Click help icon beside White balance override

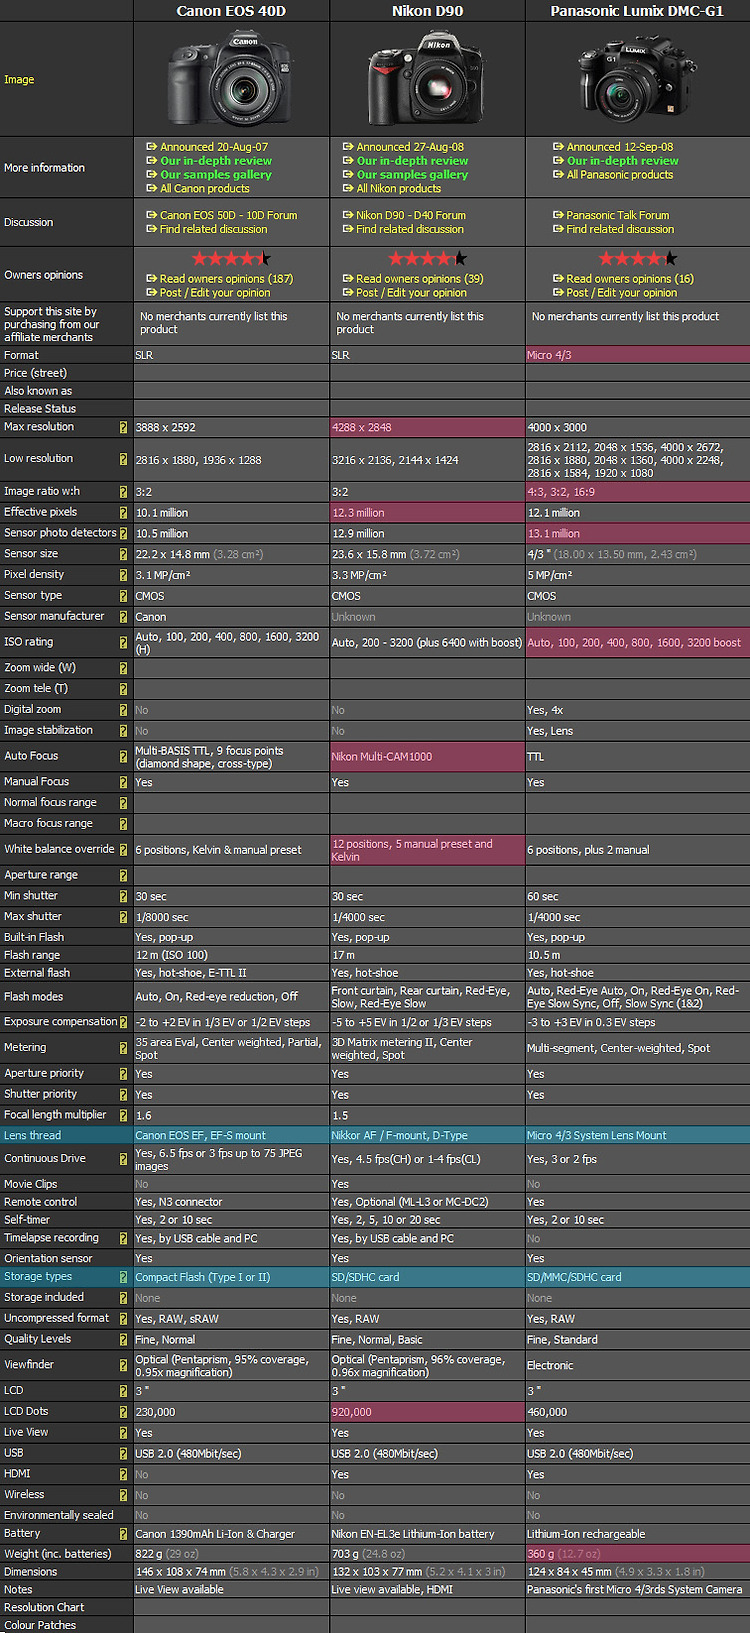(124, 850)
